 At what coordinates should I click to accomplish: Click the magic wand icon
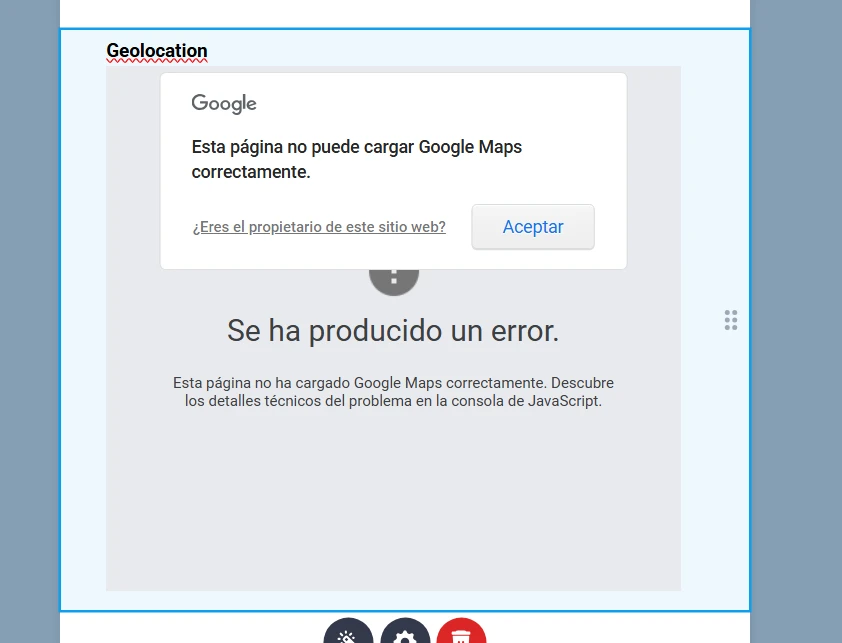click(348, 634)
